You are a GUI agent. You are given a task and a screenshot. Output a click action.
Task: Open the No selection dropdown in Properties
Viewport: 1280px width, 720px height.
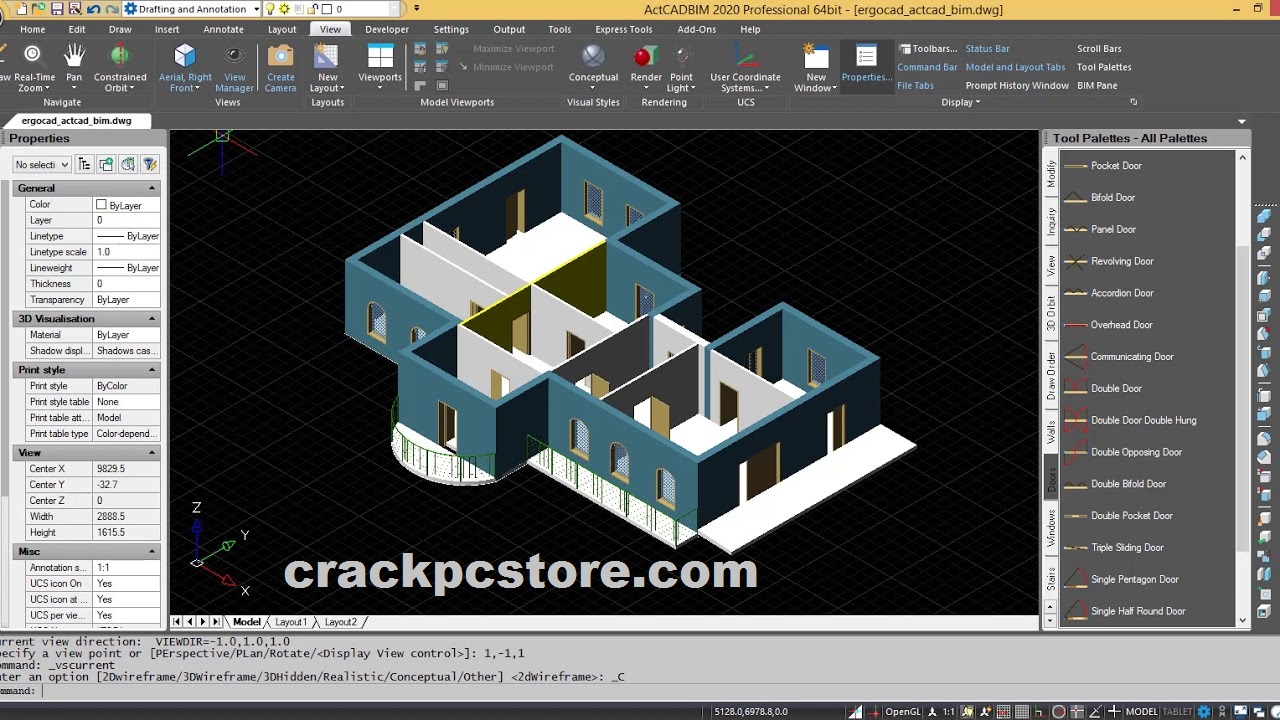pyautogui.click(x=42, y=164)
